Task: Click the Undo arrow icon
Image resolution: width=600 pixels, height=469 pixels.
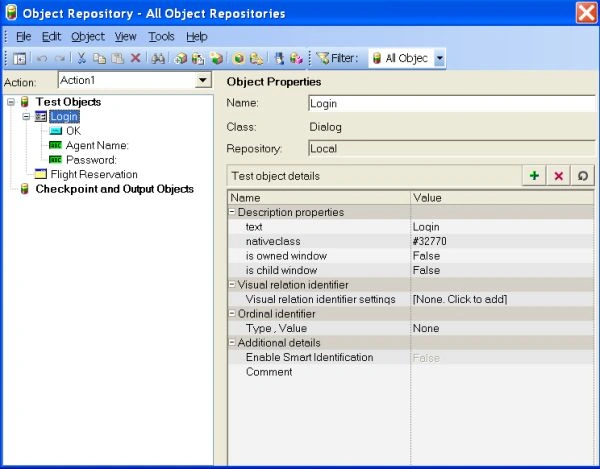Action: 42,59
